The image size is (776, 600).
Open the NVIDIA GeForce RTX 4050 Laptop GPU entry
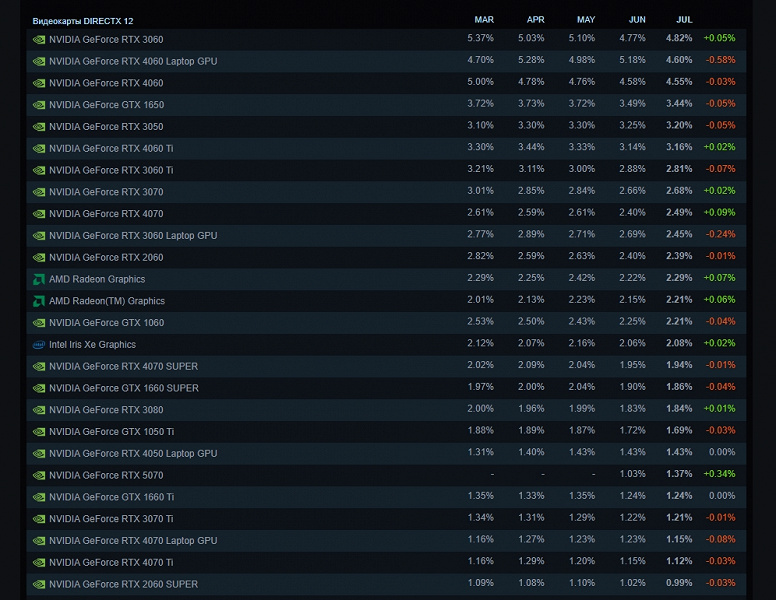coord(133,453)
